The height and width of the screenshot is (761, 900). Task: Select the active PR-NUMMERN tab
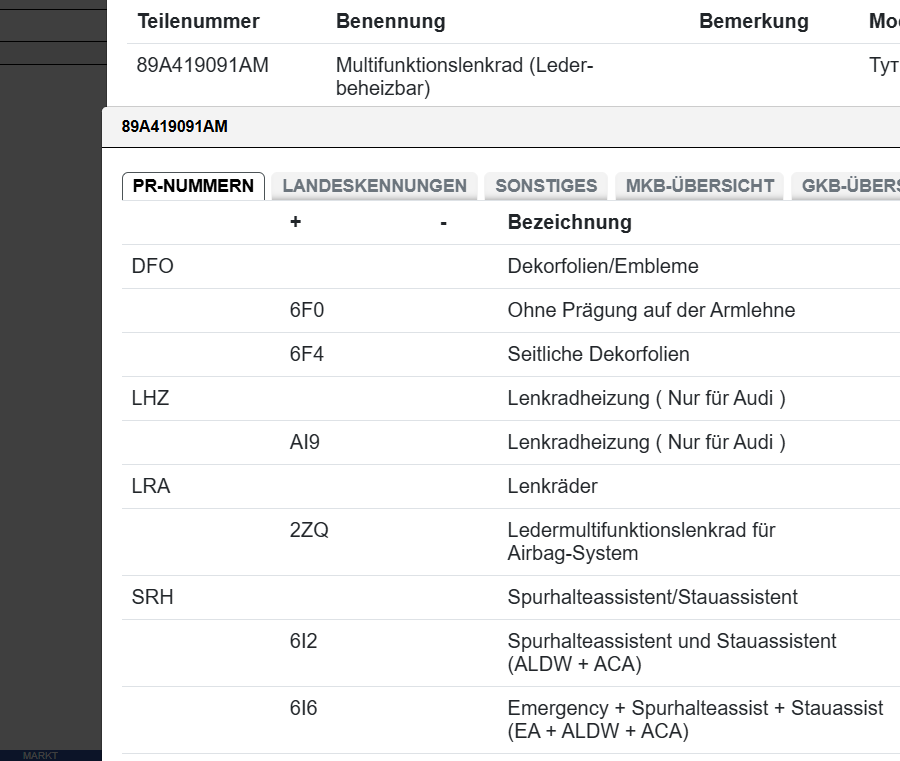[x=192, y=185]
